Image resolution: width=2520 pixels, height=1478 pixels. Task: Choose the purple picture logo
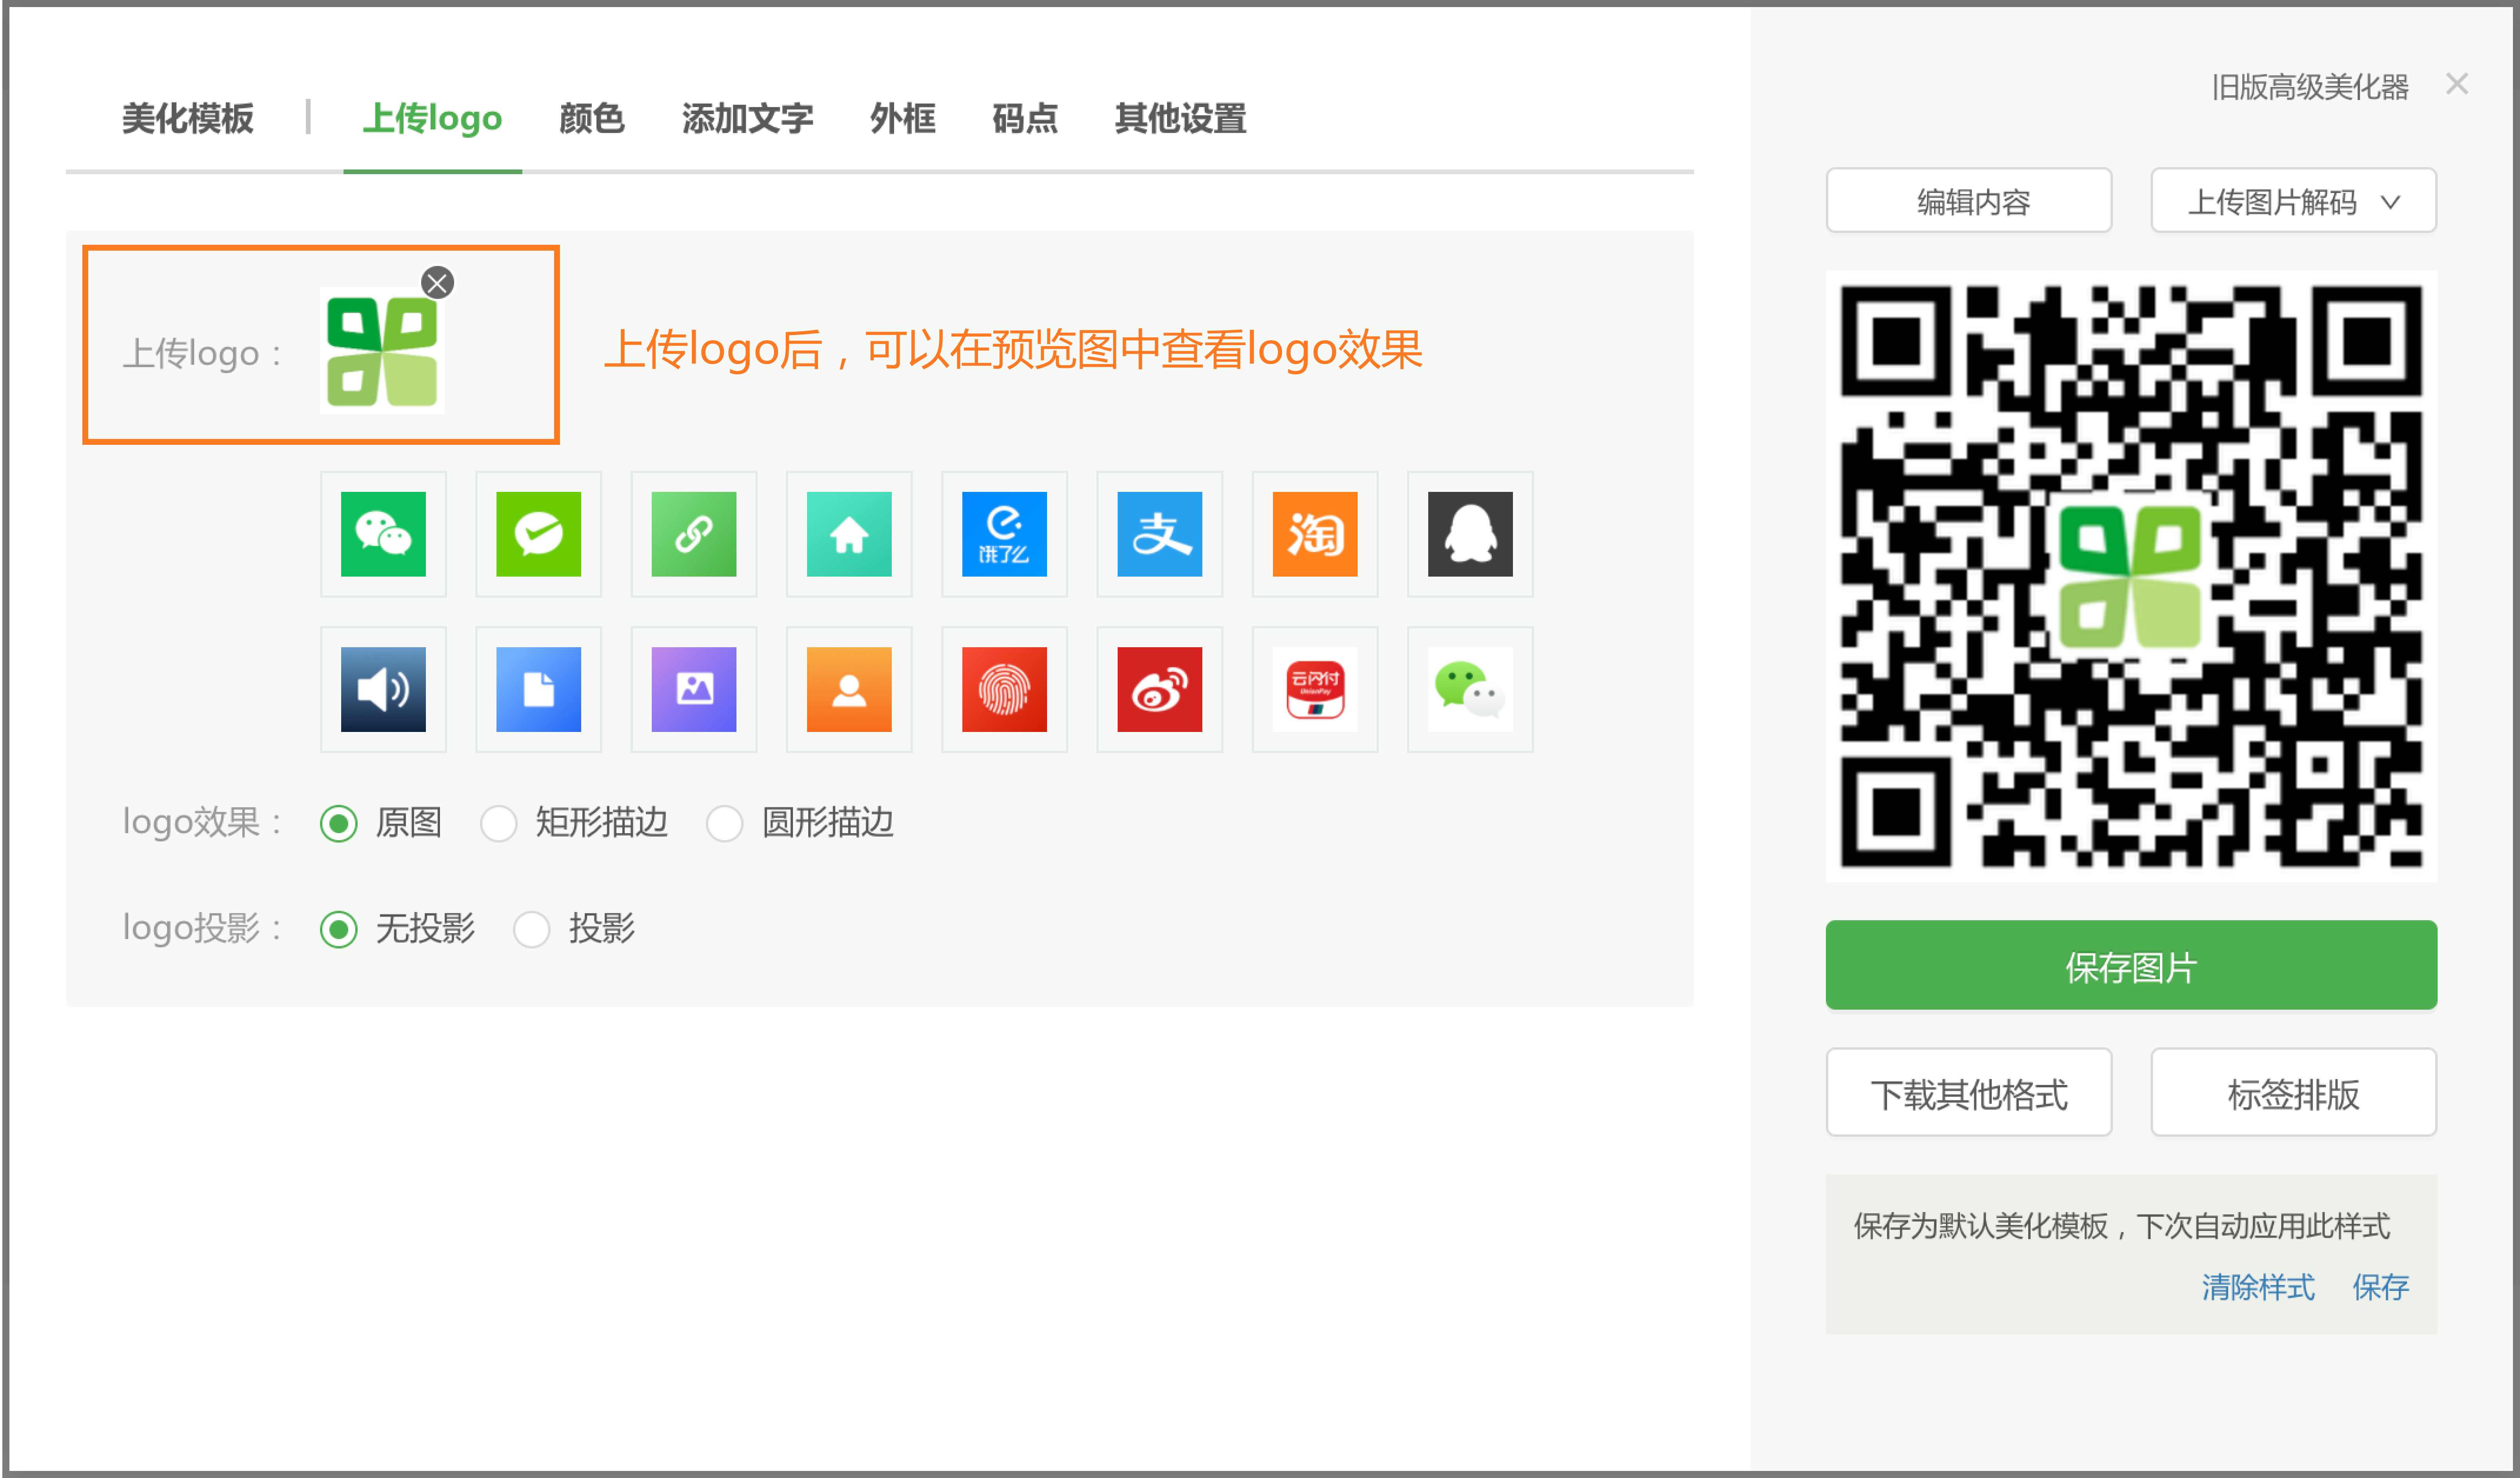(694, 689)
